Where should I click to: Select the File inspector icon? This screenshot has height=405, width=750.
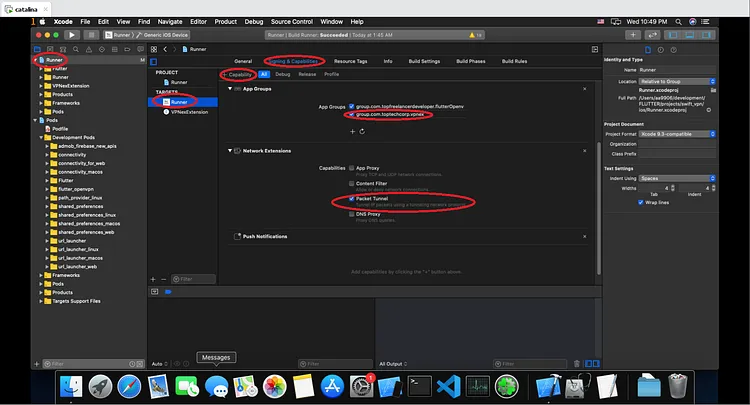(x=648, y=50)
